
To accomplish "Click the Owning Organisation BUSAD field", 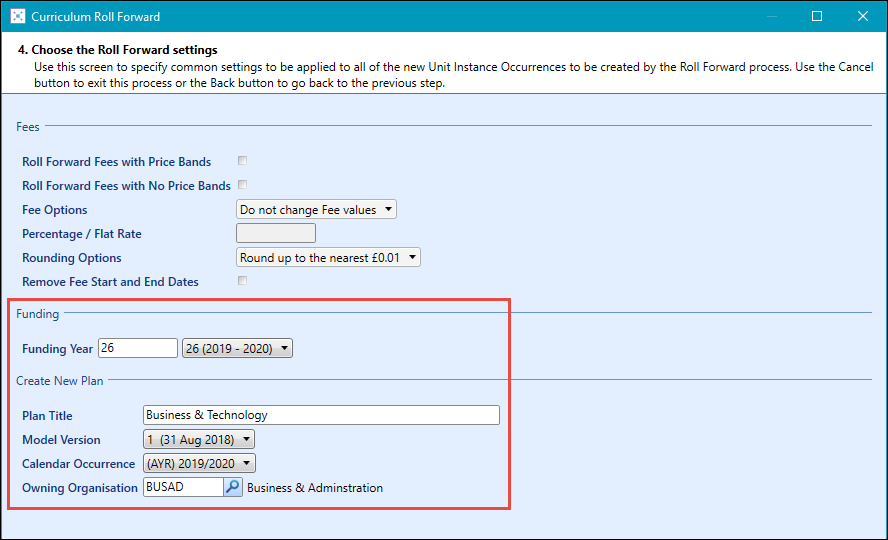I will 183,487.
